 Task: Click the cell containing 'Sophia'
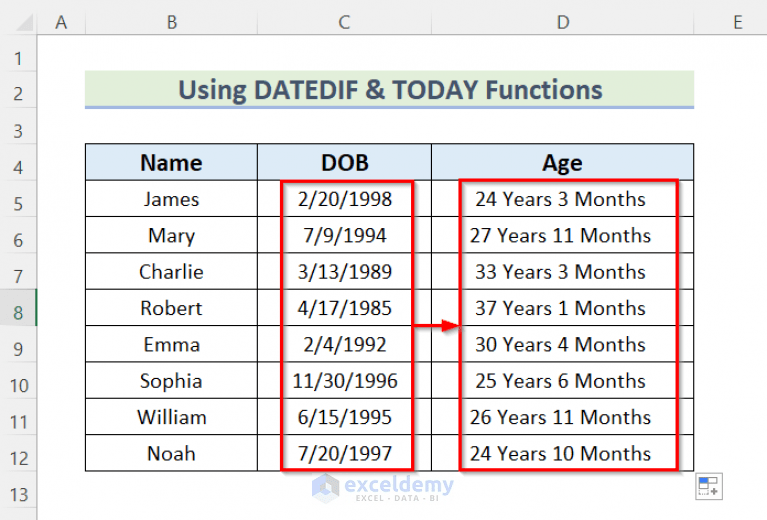click(171, 381)
